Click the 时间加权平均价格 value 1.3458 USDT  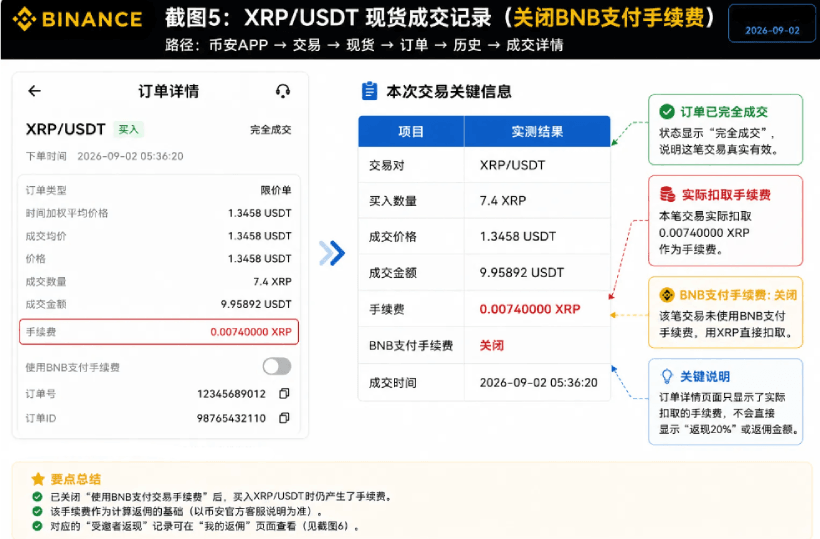point(260,213)
